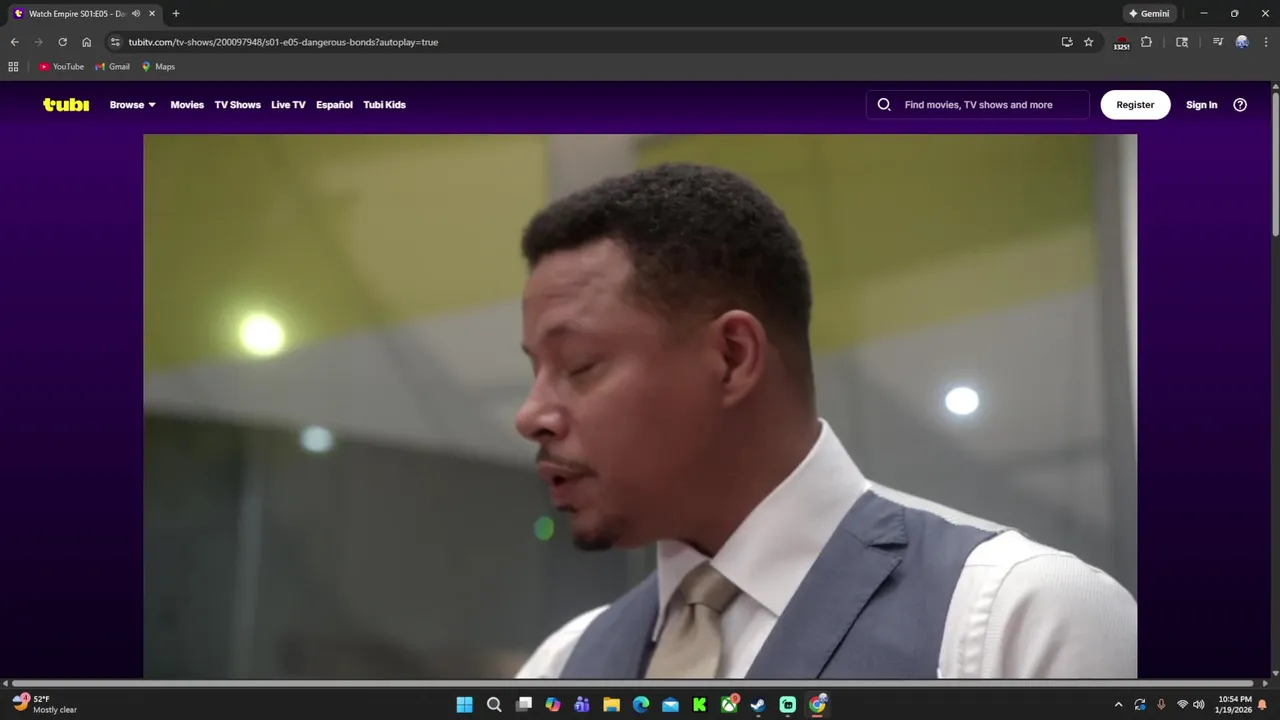This screenshot has height=720, width=1280.
Task: Open the apps grid in bookmarks bar
Action: coord(13,67)
